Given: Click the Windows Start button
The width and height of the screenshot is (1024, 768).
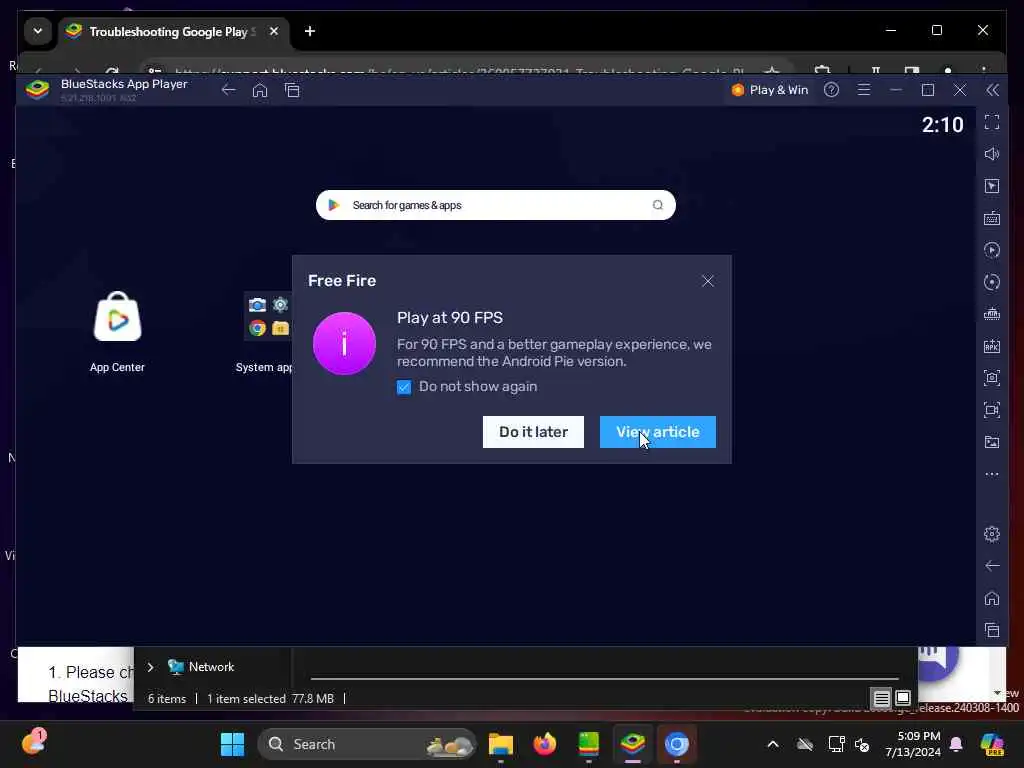Looking at the screenshot, I should [232, 744].
